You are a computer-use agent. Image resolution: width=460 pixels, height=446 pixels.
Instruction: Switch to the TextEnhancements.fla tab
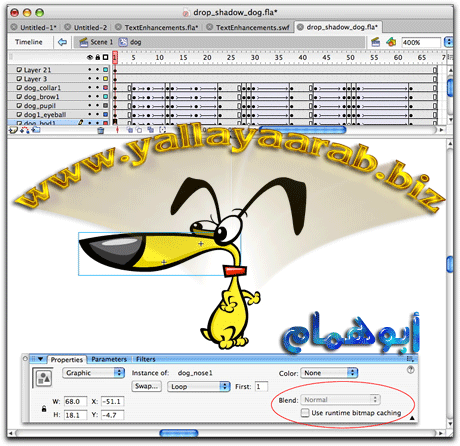[157, 27]
